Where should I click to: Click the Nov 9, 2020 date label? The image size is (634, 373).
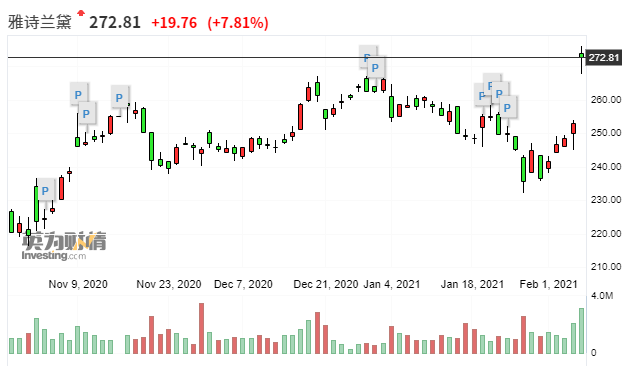(x=78, y=284)
